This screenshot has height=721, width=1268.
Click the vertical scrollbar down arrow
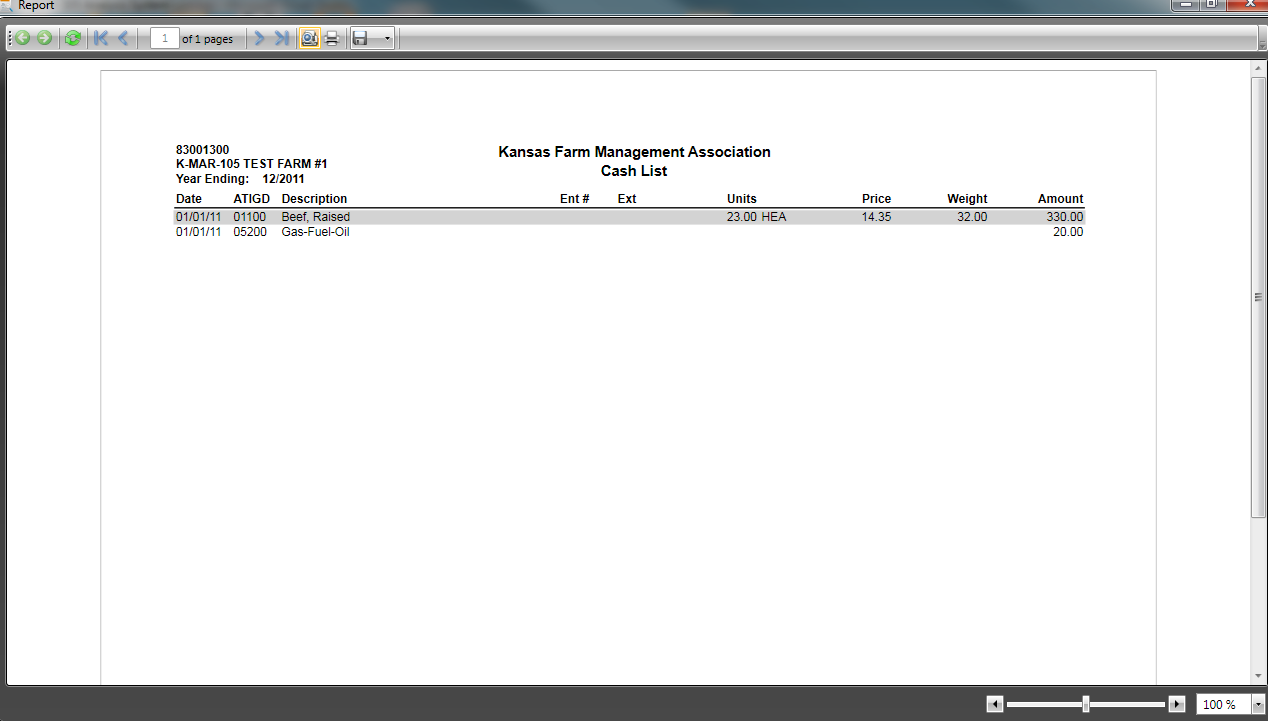(x=1258, y=677)
